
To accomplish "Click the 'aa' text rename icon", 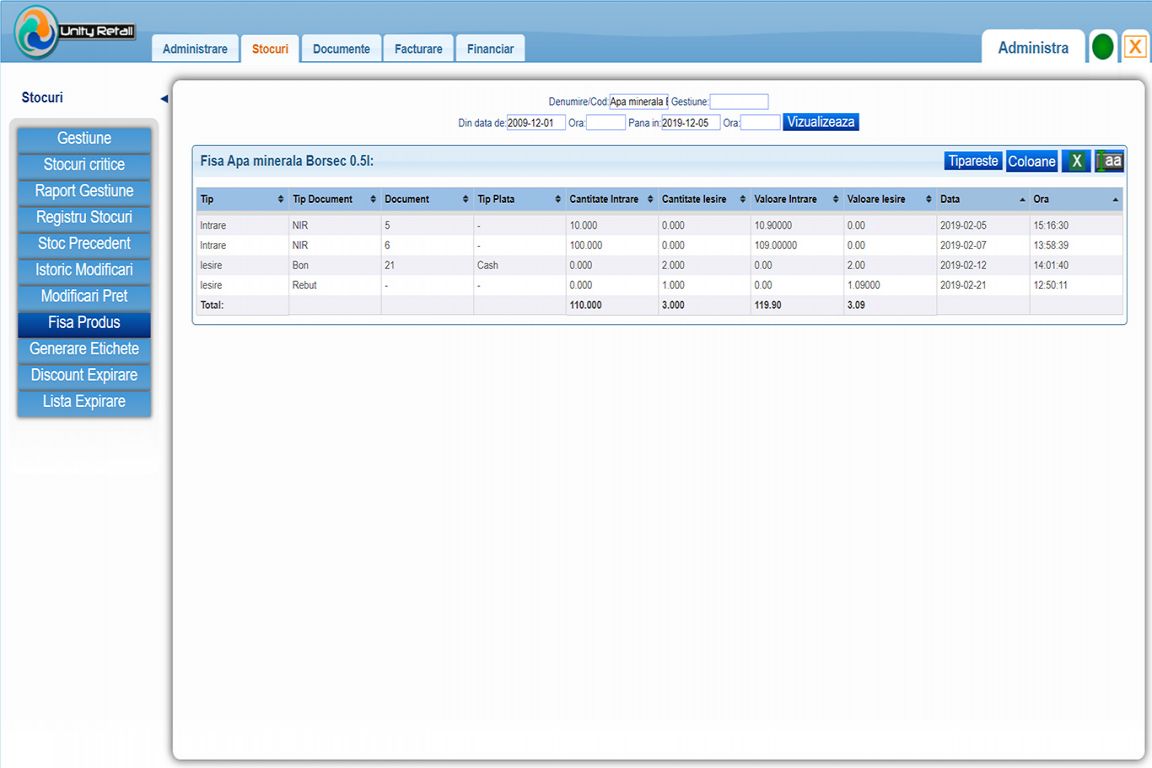I will [1109, 162].
